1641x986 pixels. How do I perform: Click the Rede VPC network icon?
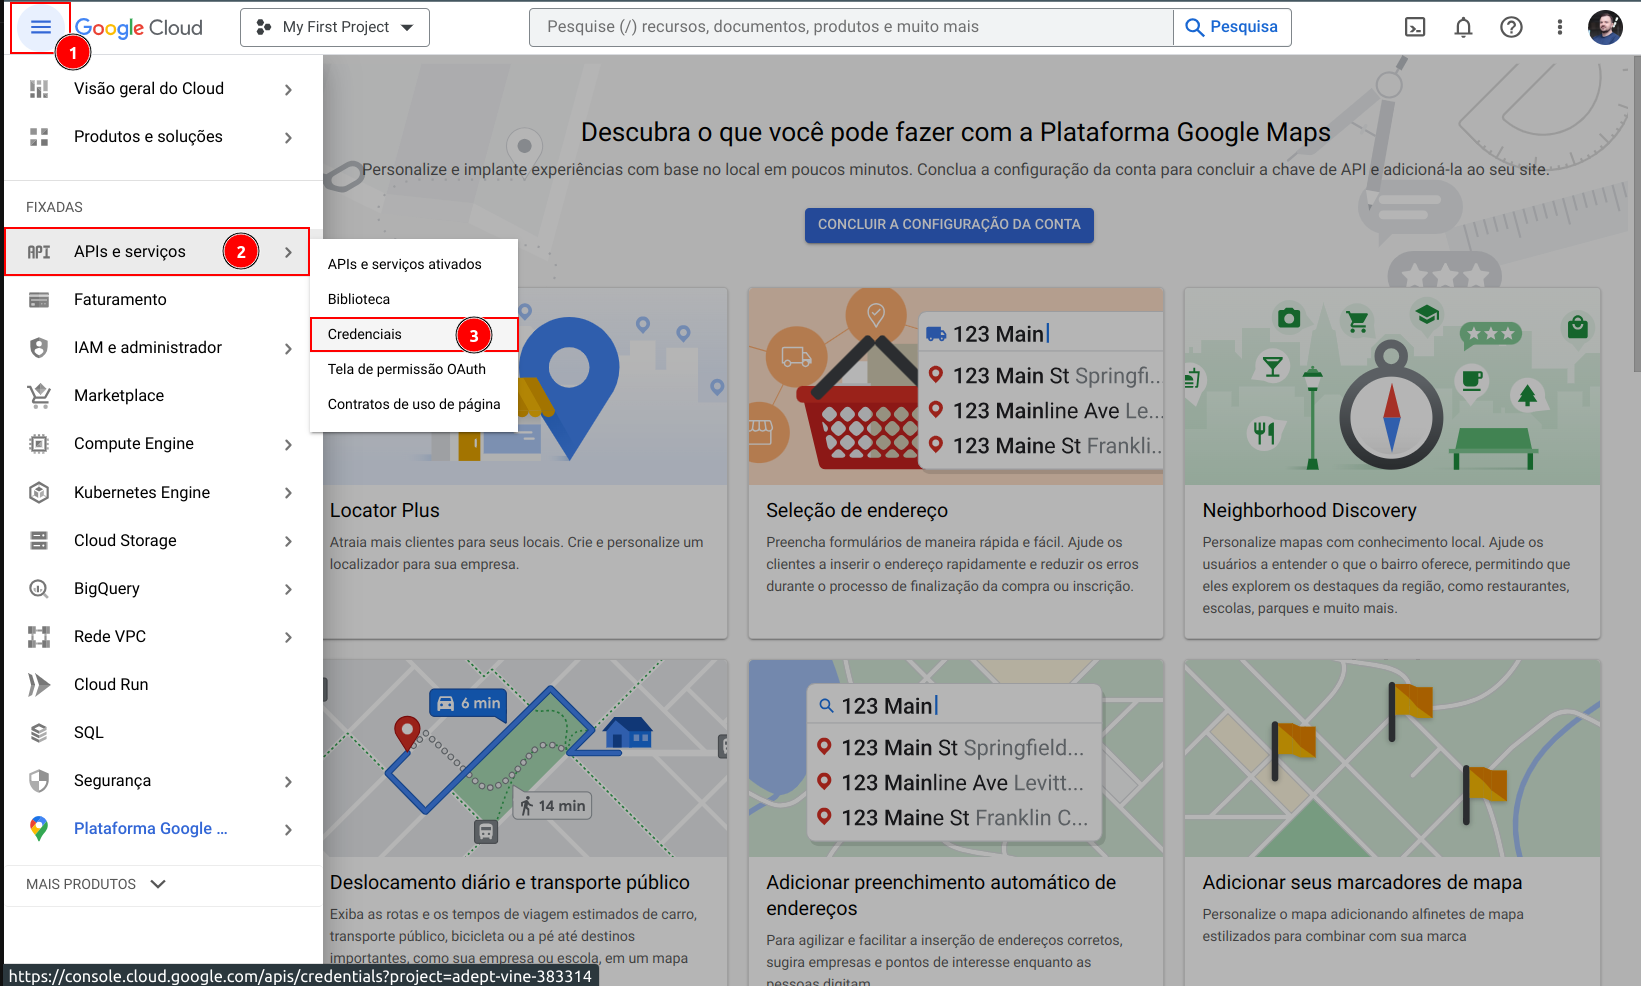(x=39, y=637)
